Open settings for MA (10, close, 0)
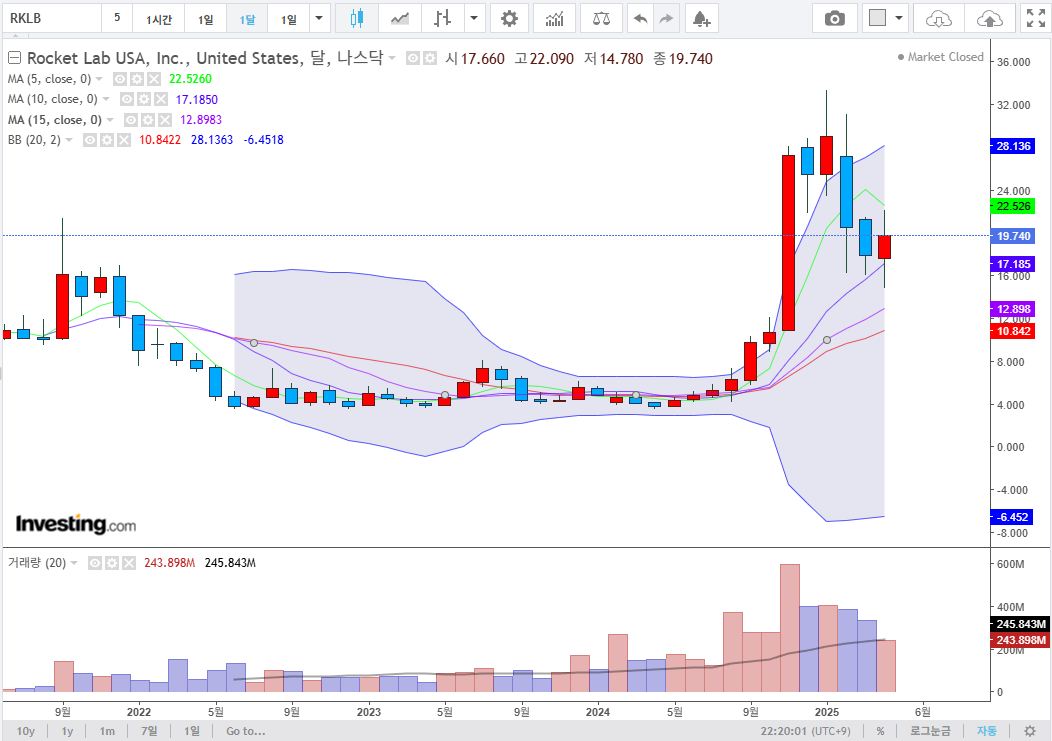1052x741 pixels. point(144,99)
